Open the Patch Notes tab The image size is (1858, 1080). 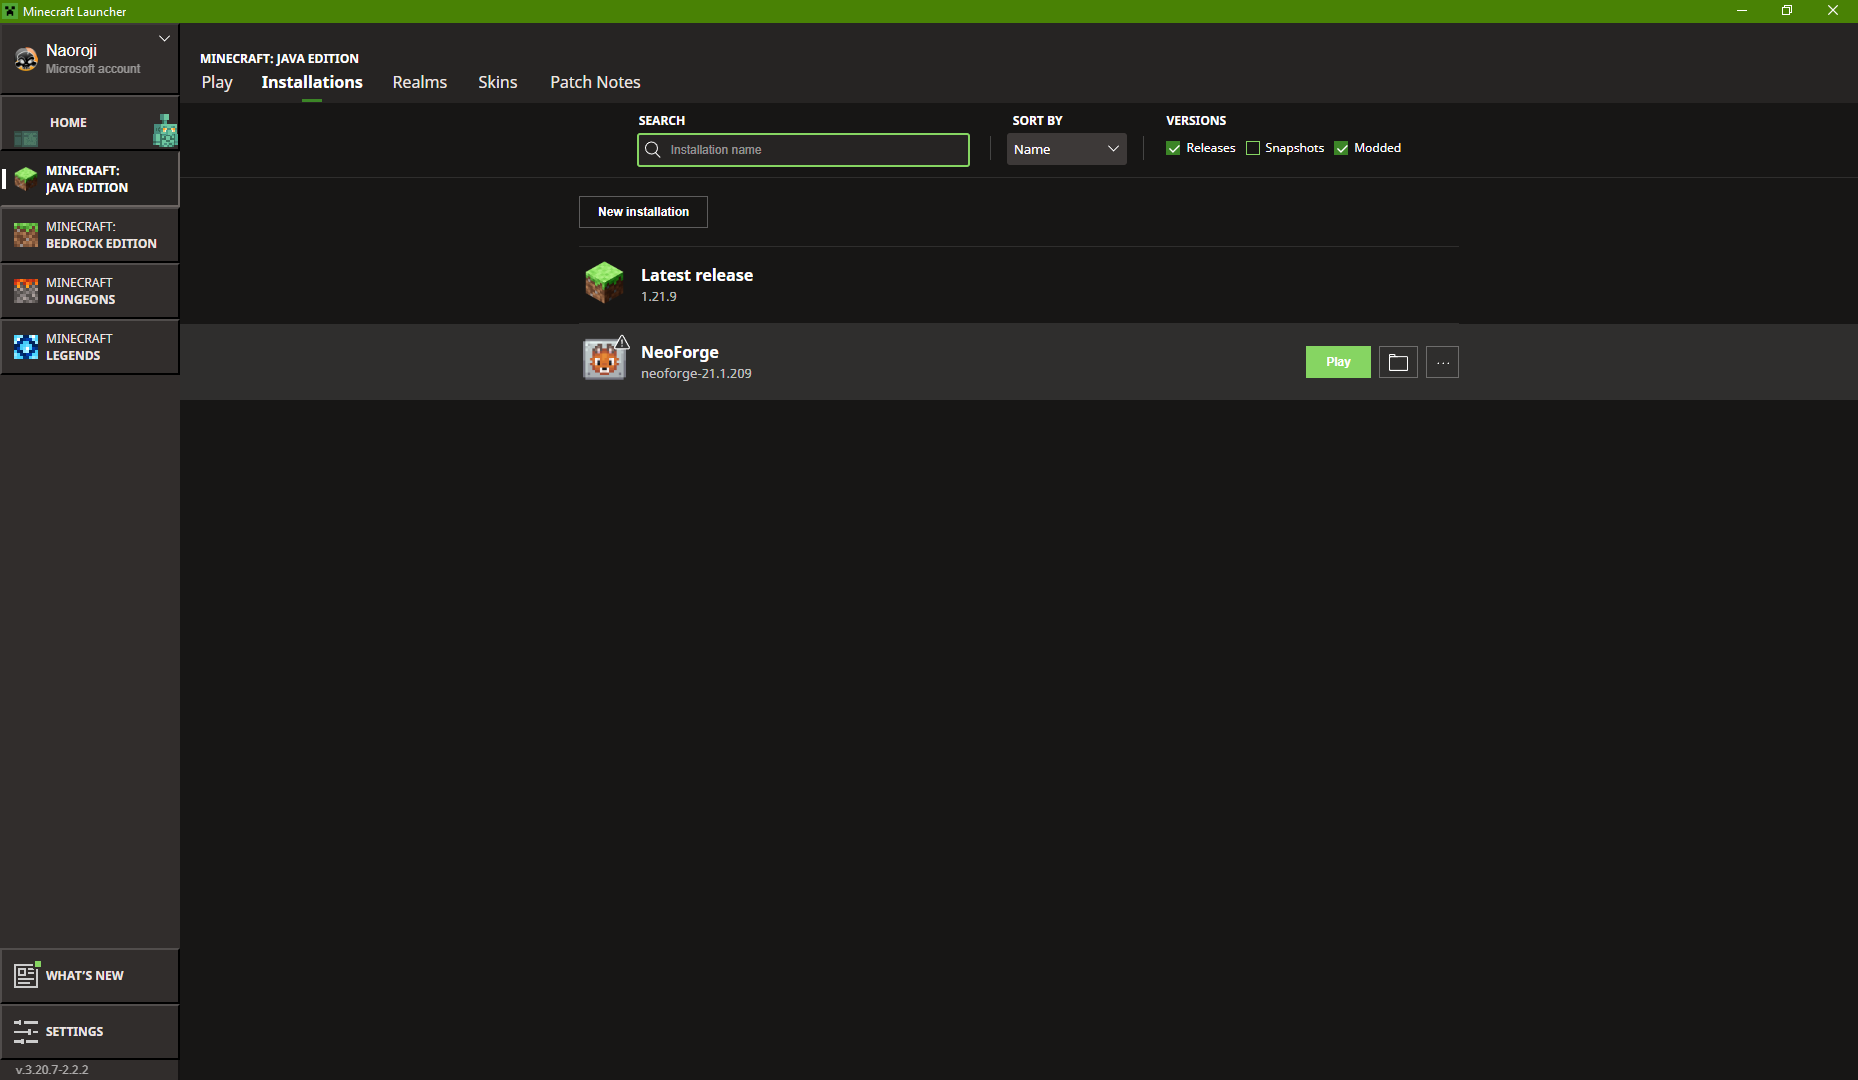click(x=595, y=82)
